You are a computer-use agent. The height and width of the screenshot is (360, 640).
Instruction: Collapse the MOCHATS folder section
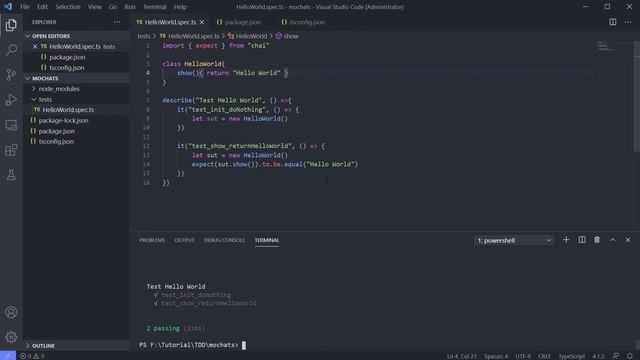(28, 78)
